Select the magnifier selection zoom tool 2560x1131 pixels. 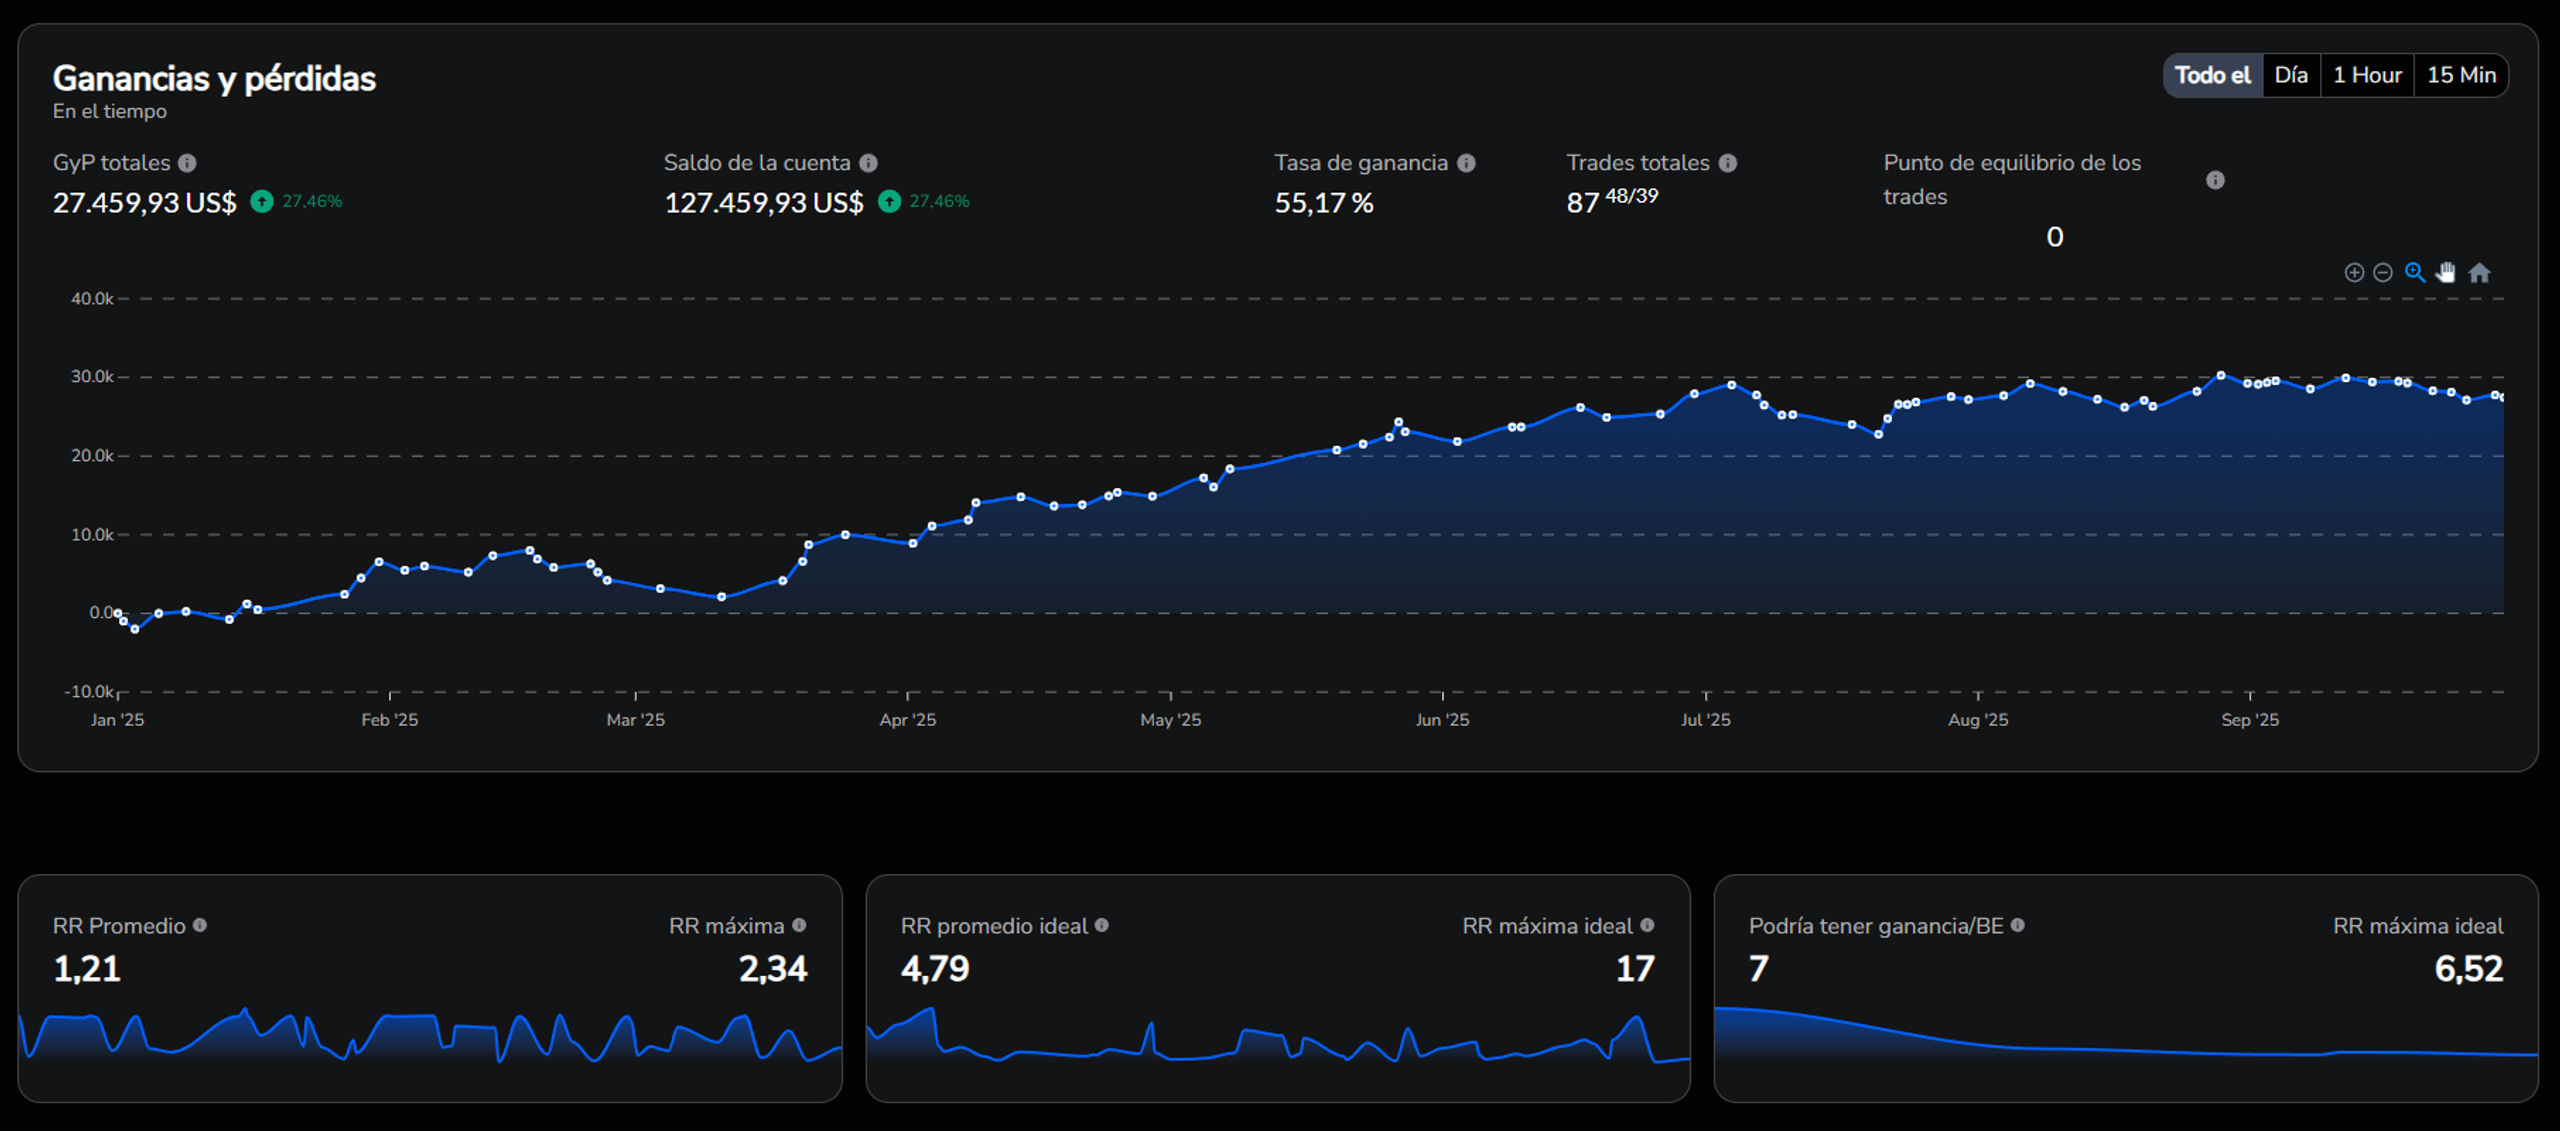coord(2415,273)
